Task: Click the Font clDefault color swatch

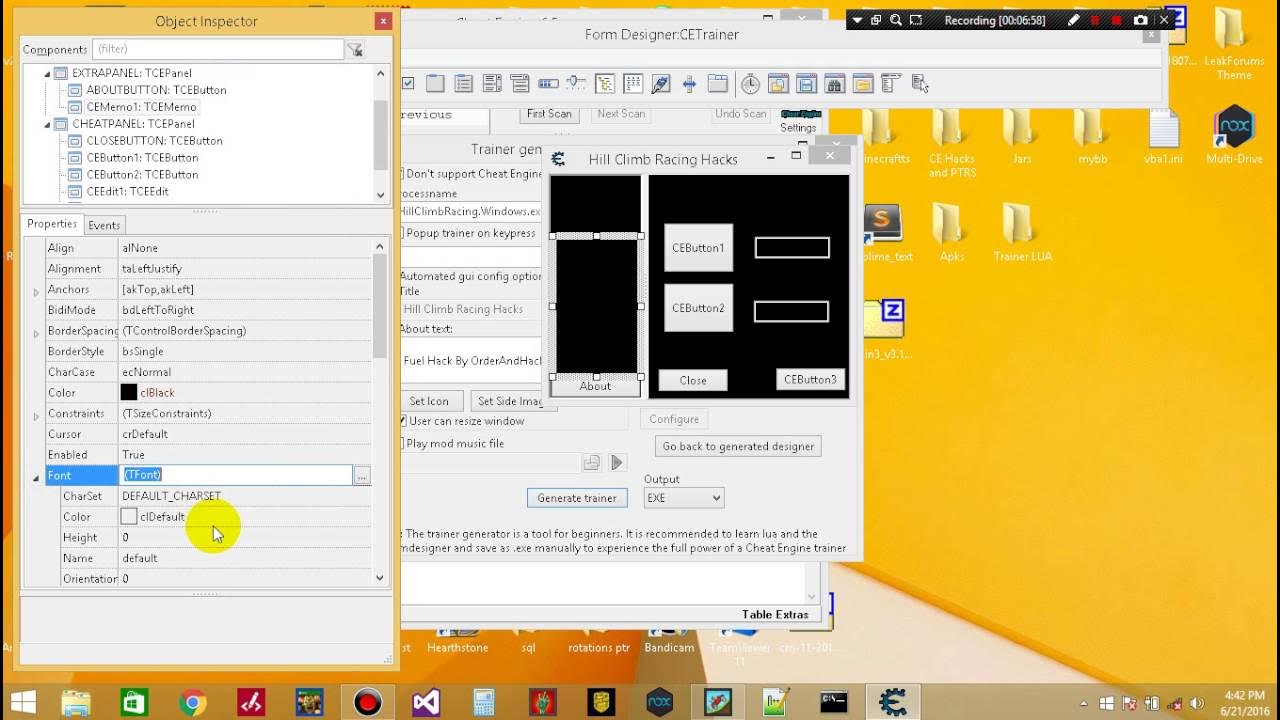Action: [129, 517]
